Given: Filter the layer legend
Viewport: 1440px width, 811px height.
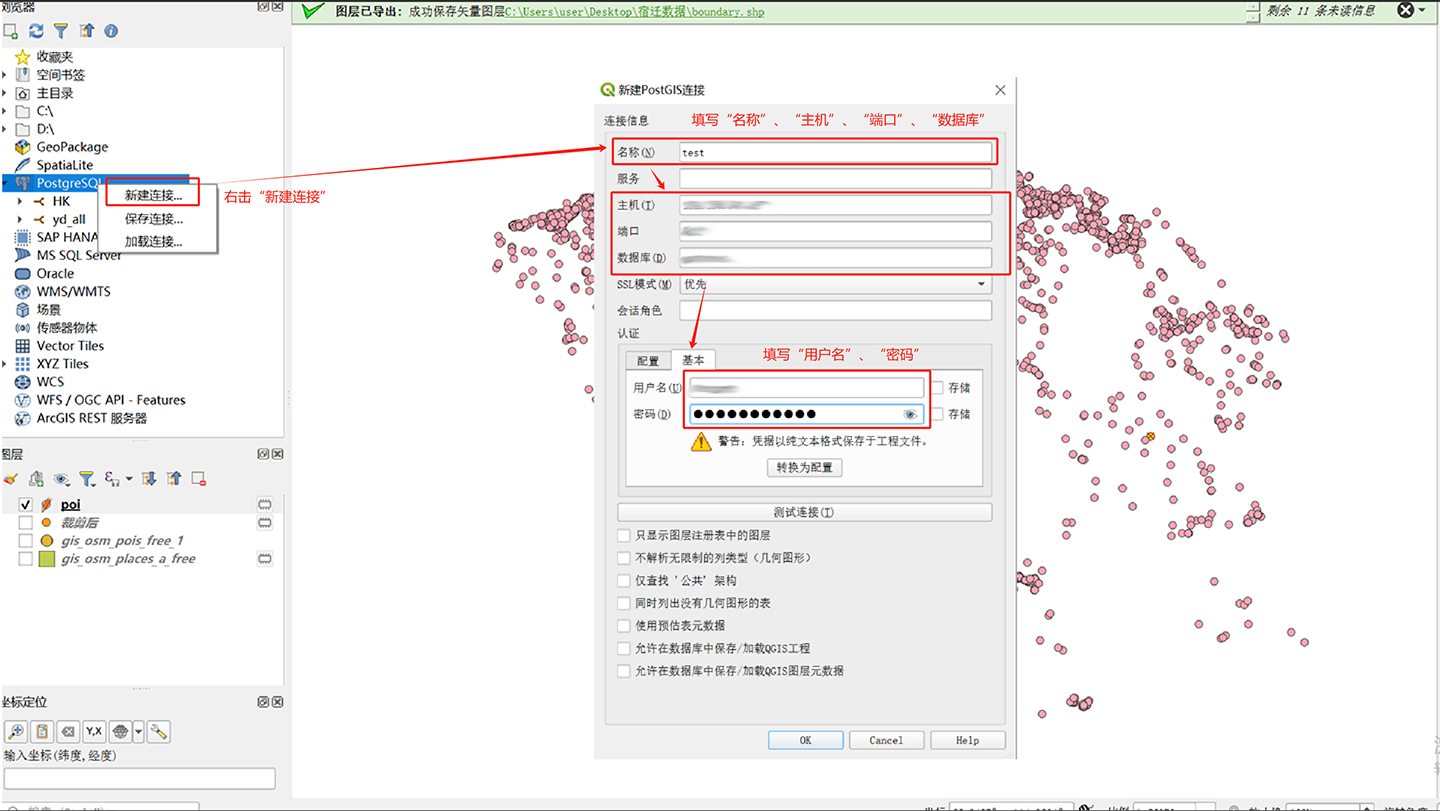Looking at the screenshot, I should 87,478.
